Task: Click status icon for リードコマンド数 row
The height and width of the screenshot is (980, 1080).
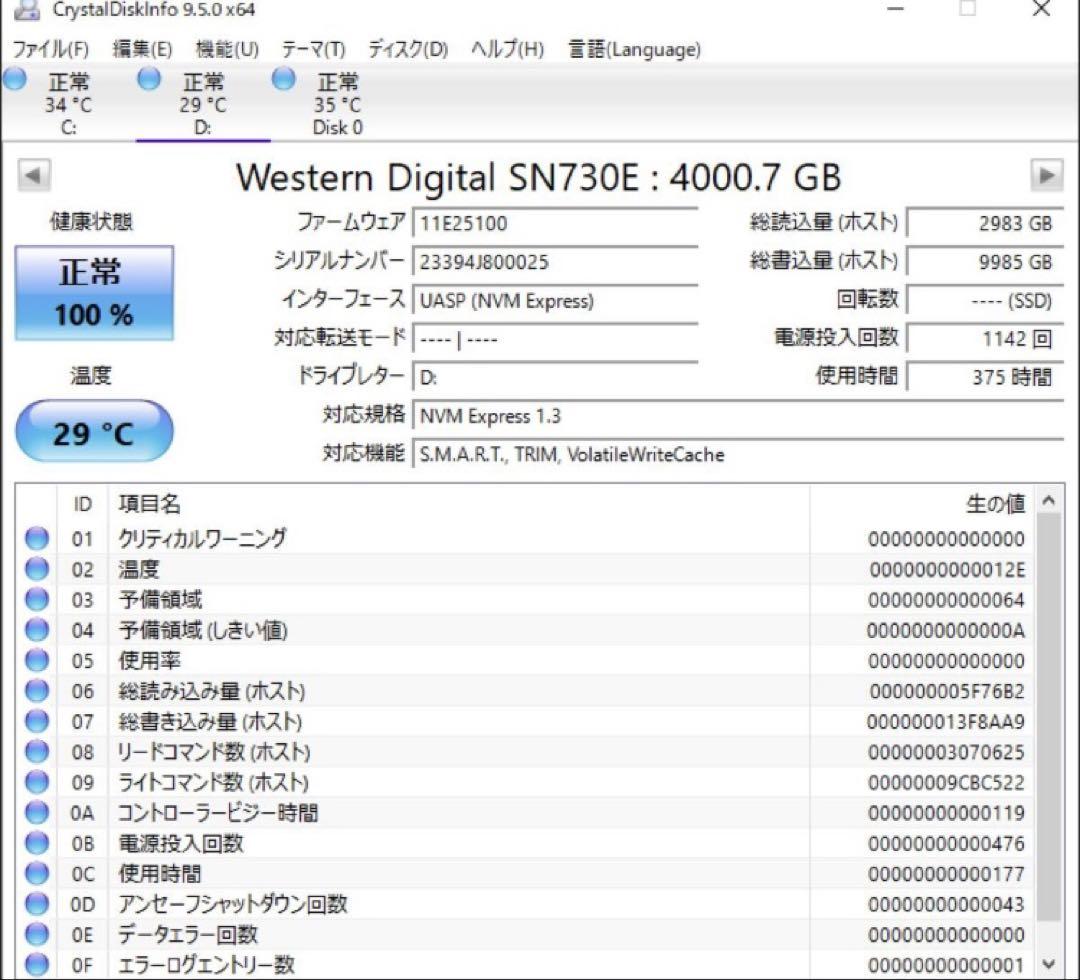Action: [37, 751]
